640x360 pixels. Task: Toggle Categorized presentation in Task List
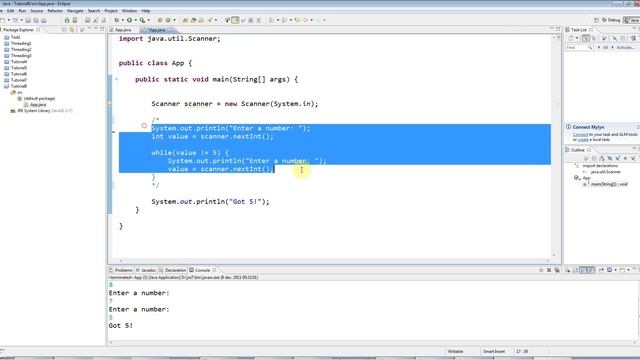click(586, 38)
